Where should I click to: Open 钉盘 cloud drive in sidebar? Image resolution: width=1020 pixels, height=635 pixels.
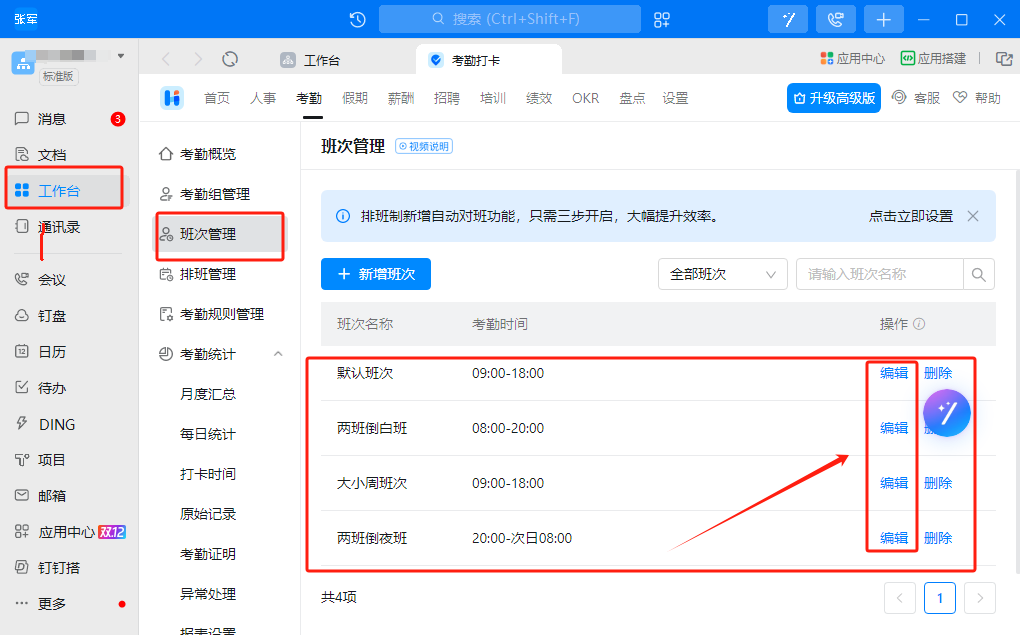click(x=52, y=316)
